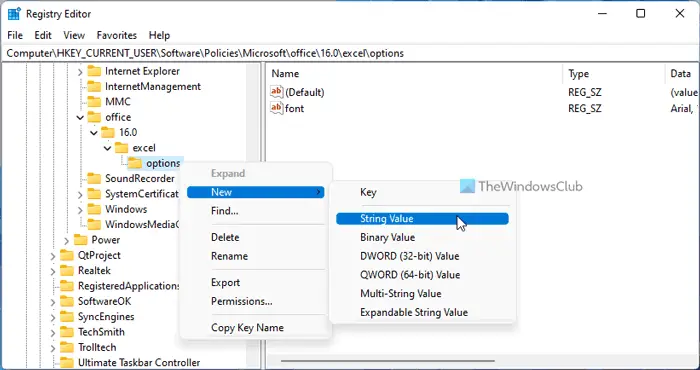Choose String Value from New submenu
The height and width of the screenshot is (370, 700).
click(422, 218)
